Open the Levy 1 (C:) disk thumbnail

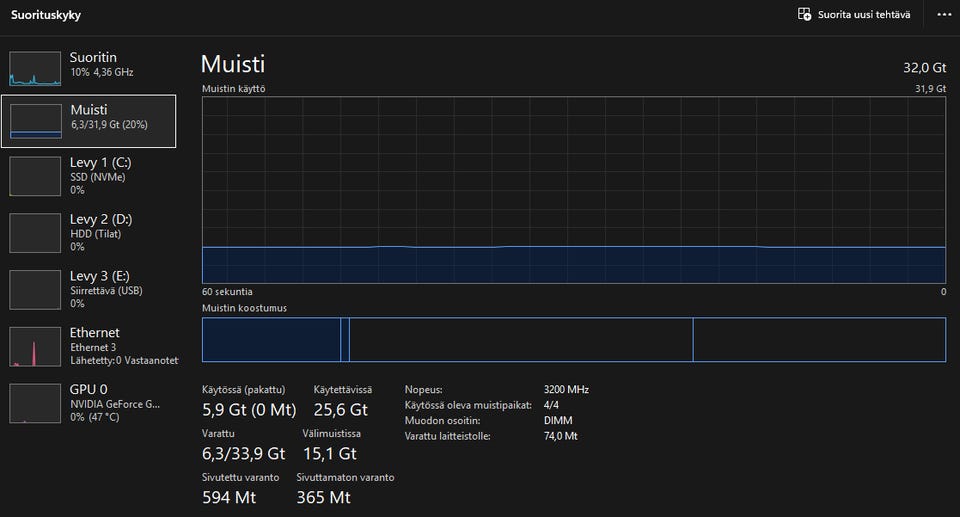[x=35, y=176]
